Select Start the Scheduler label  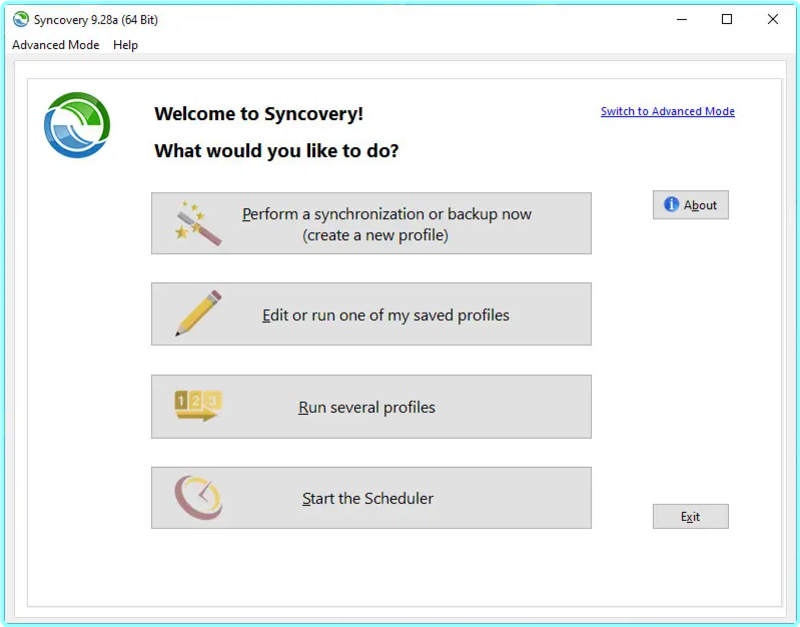(x=368, y=498)
